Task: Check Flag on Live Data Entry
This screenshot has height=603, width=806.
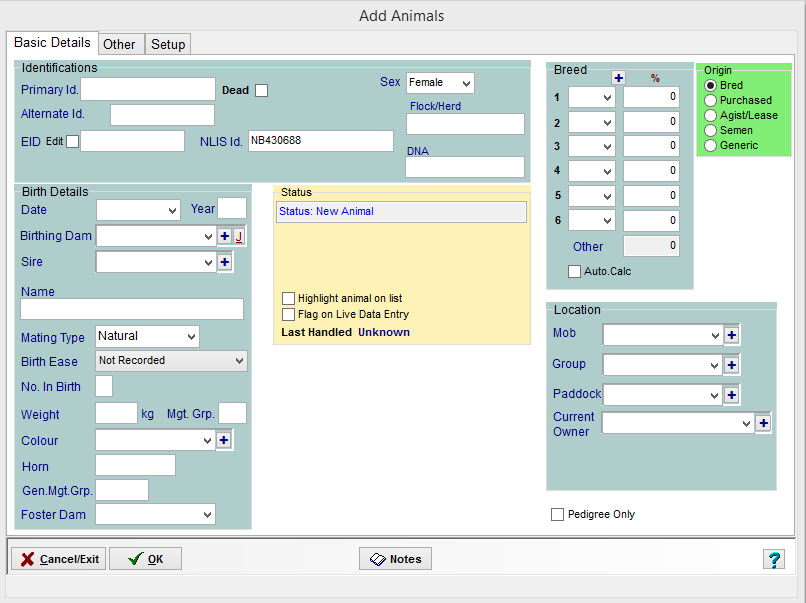Action: point(288,315)
